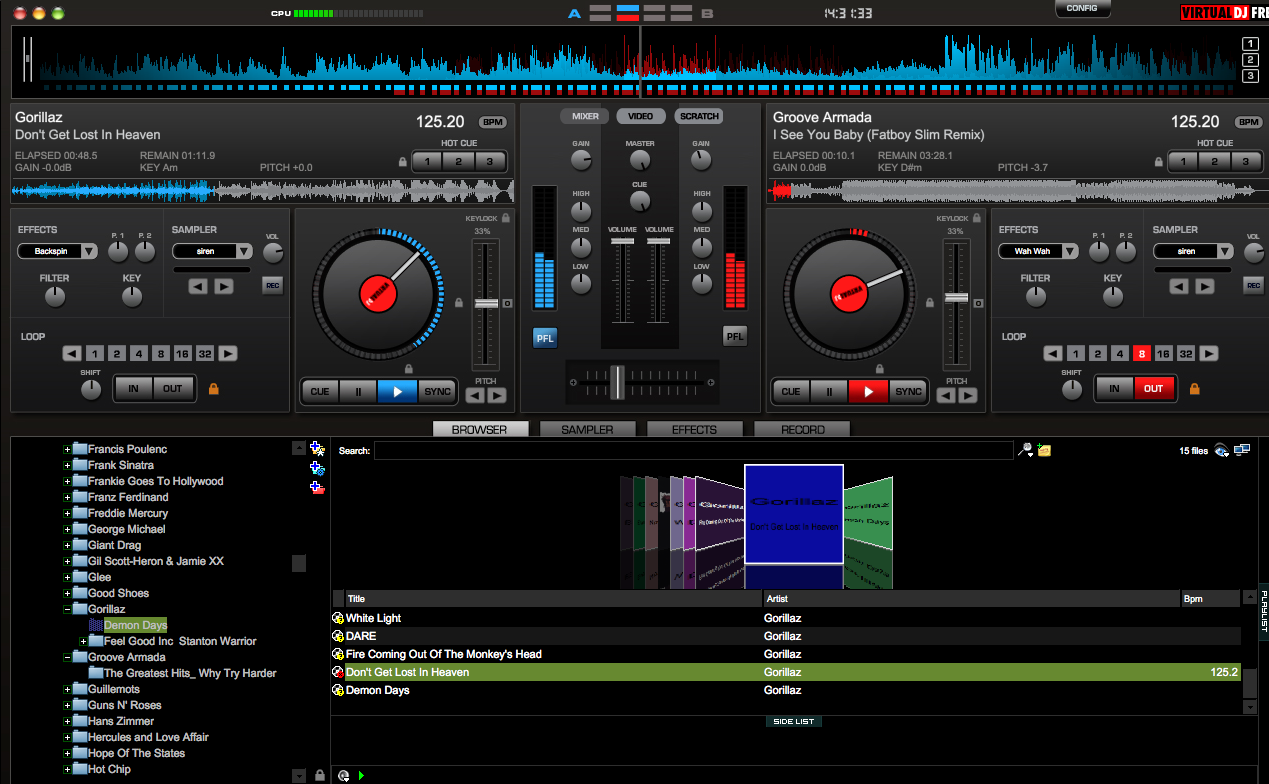Click the external display icon above the playlist

pyautogui.click(x=1243, y=449)
